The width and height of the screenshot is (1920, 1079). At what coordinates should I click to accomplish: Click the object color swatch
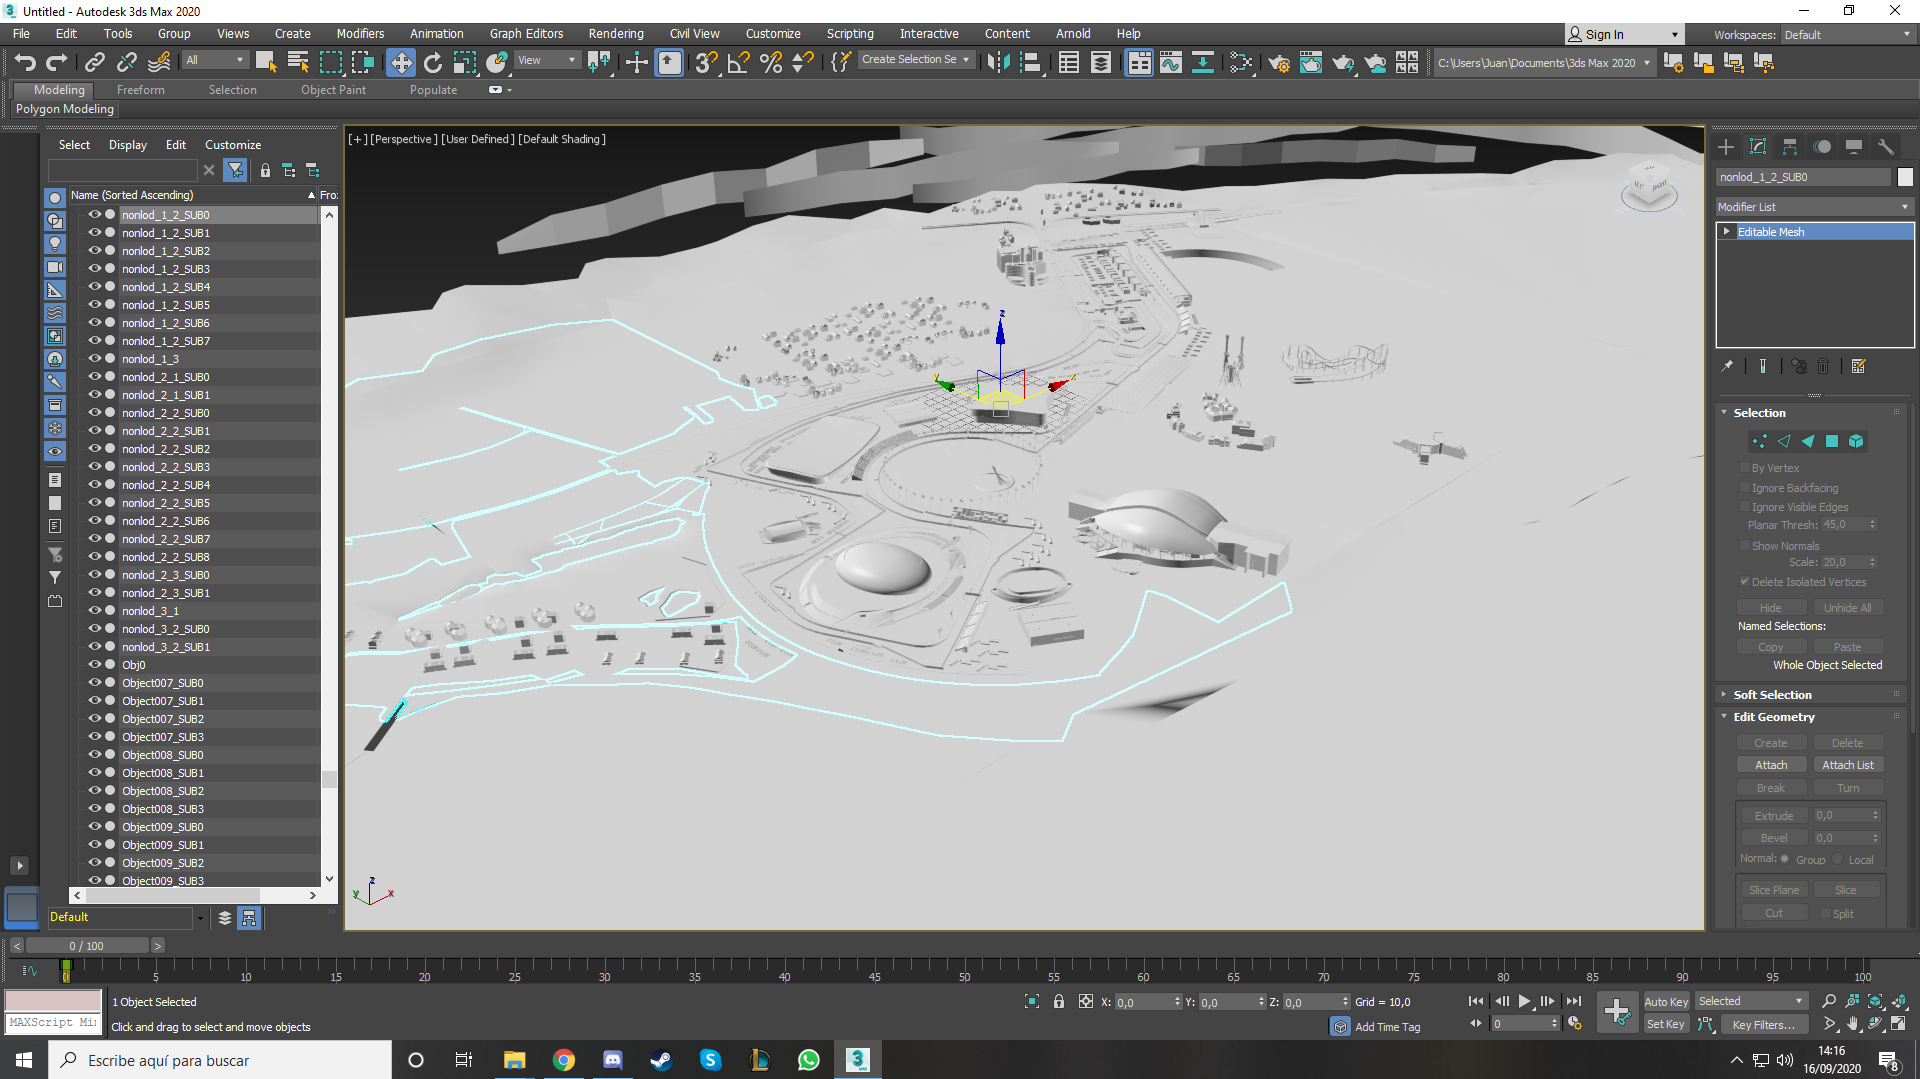point(1905,177)
